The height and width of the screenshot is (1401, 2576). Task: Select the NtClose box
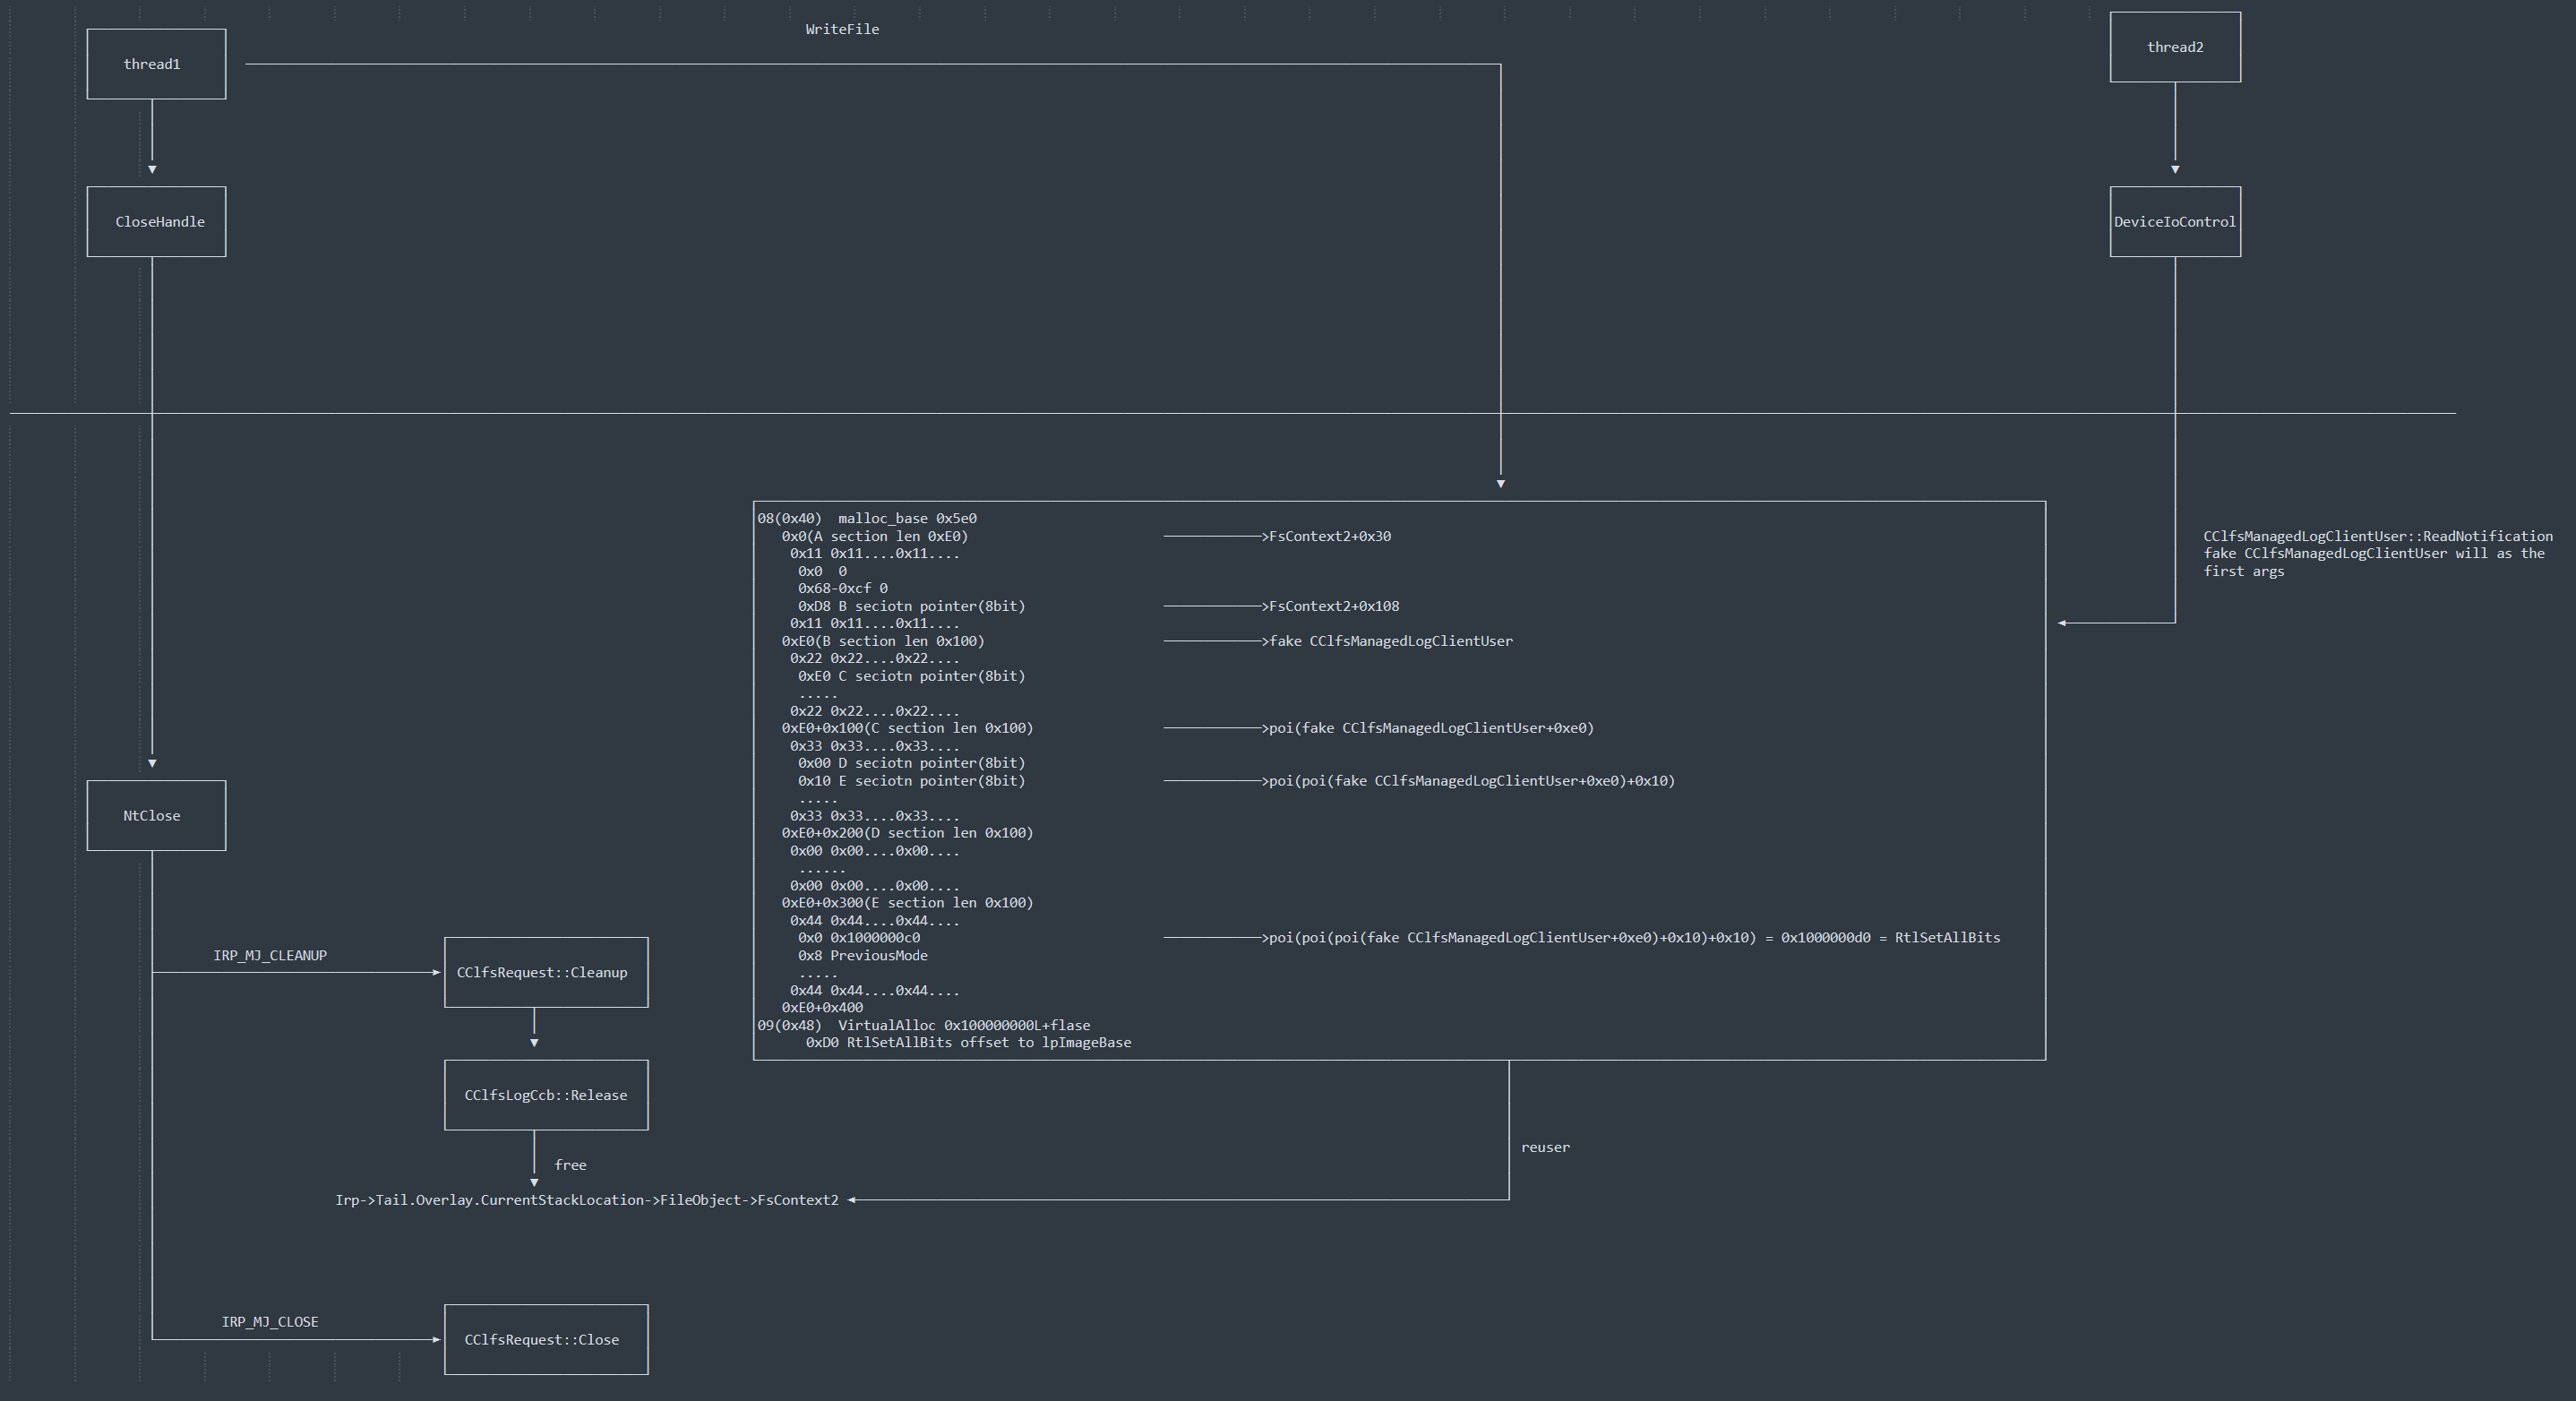tap(156, 816)
